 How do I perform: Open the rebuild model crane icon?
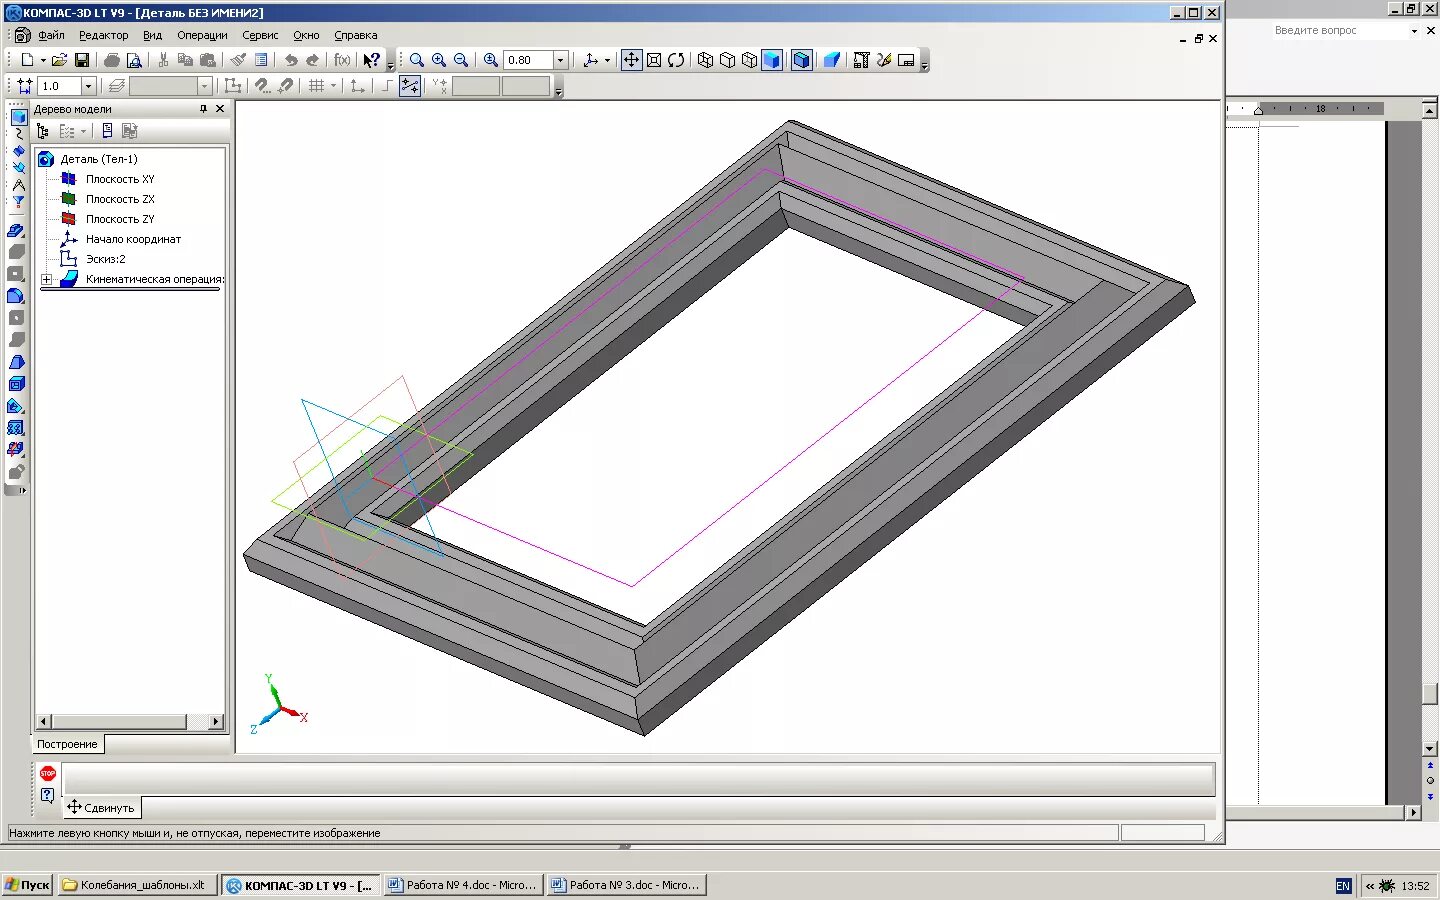(861, 60)
